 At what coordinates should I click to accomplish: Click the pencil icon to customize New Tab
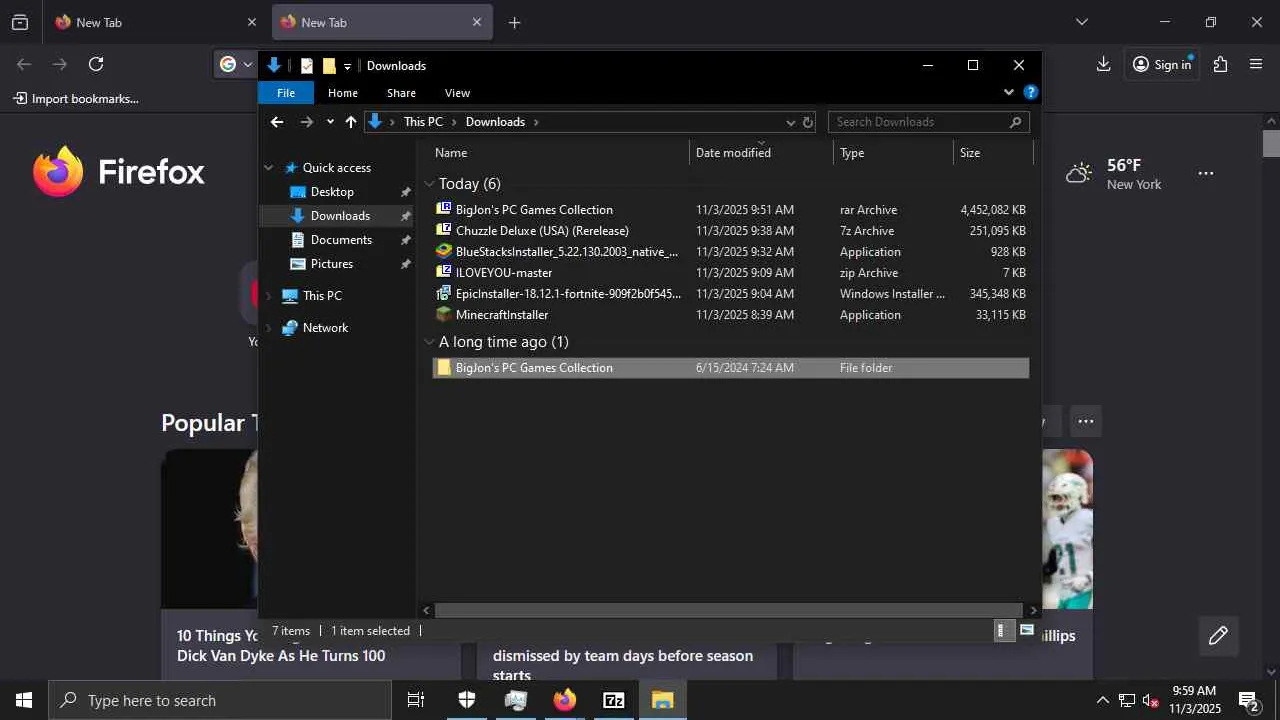(x=1218, y=636)
